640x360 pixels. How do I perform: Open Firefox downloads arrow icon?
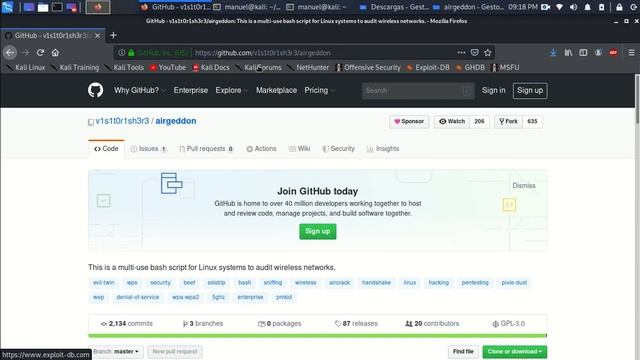click(x=553, y=53)
